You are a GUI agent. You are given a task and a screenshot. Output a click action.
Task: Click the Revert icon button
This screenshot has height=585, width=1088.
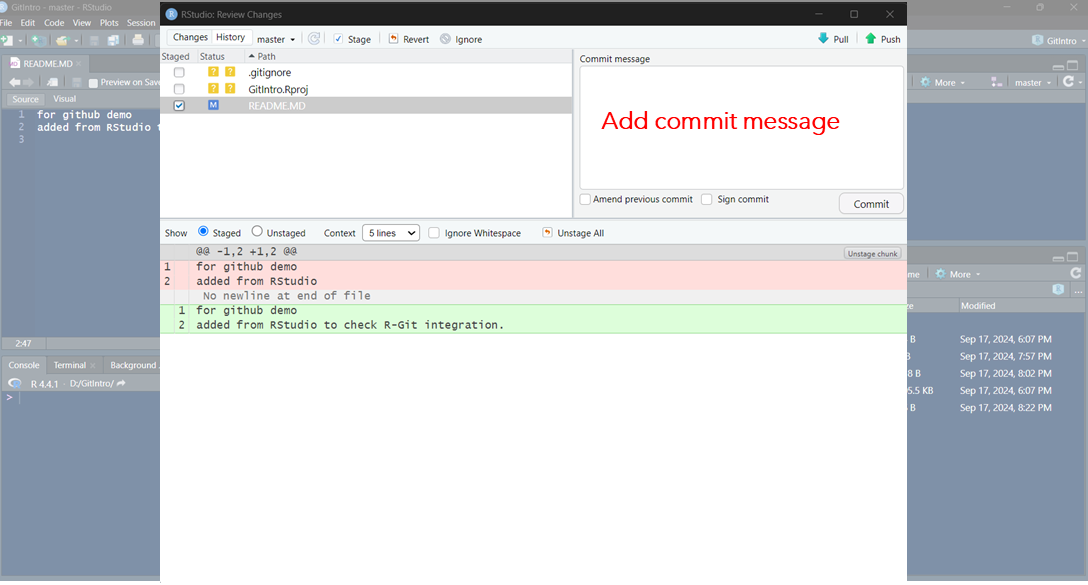click(x=393, y=39)
